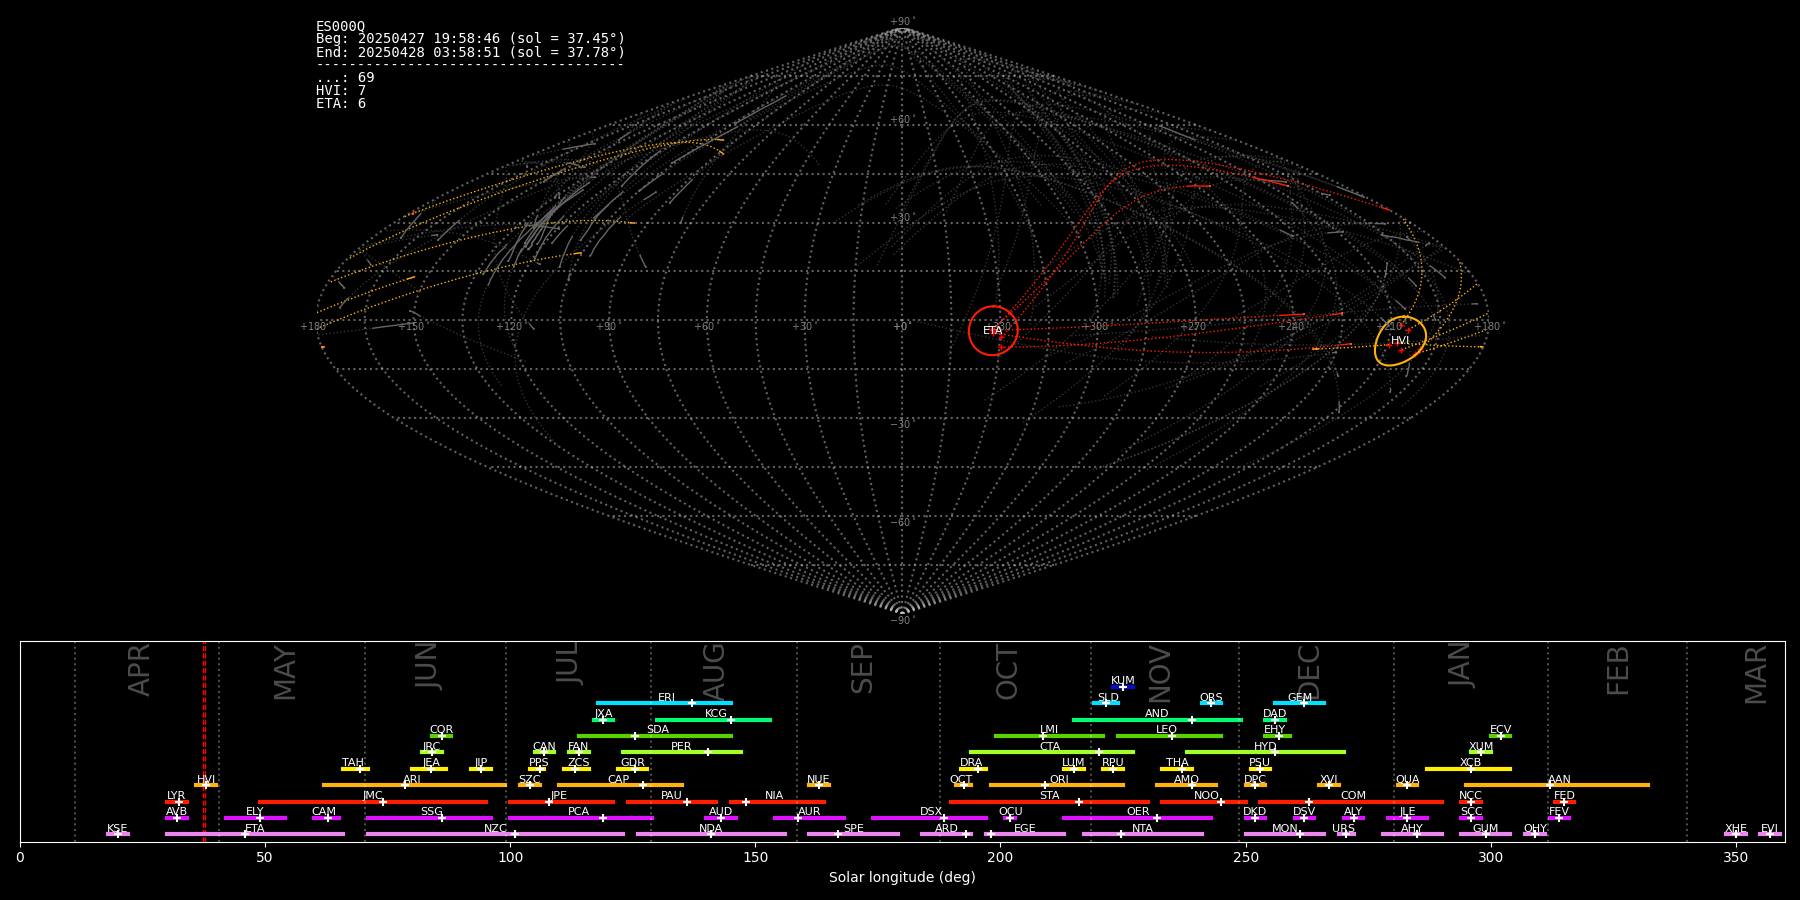Viewport: 1800px width, 900px height.
Task: Select the PER shower green bar
Action: point(682,752)
